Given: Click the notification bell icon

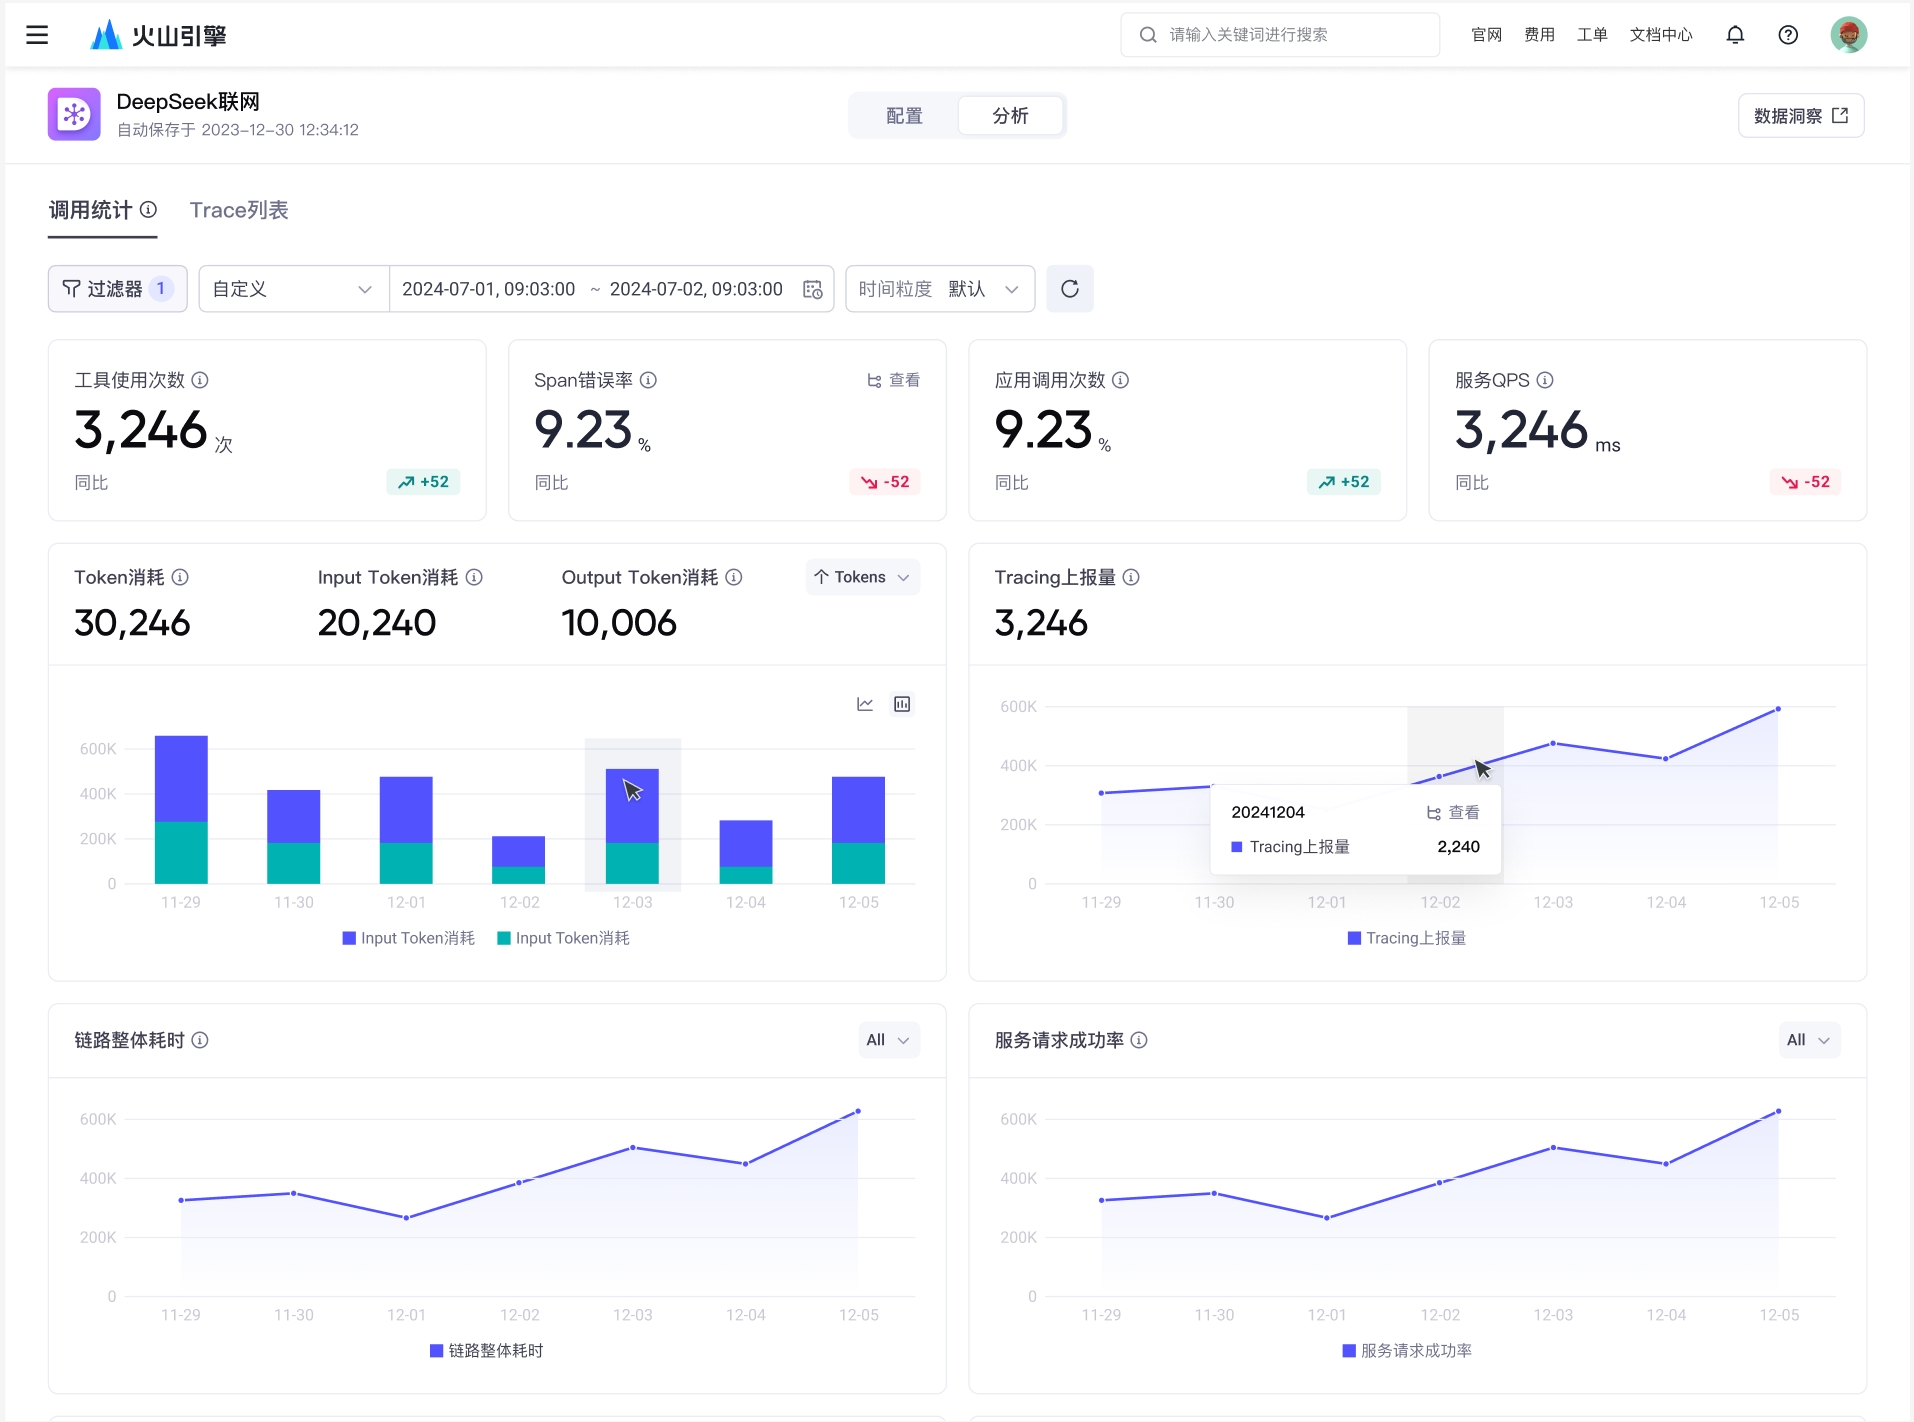Looking at the screenshot, I should [1735, 35].
